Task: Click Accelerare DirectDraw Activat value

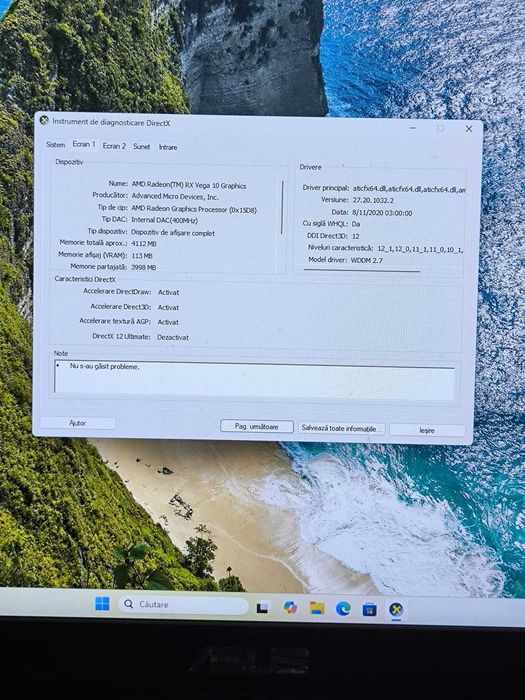Action: tap(168, 292)
